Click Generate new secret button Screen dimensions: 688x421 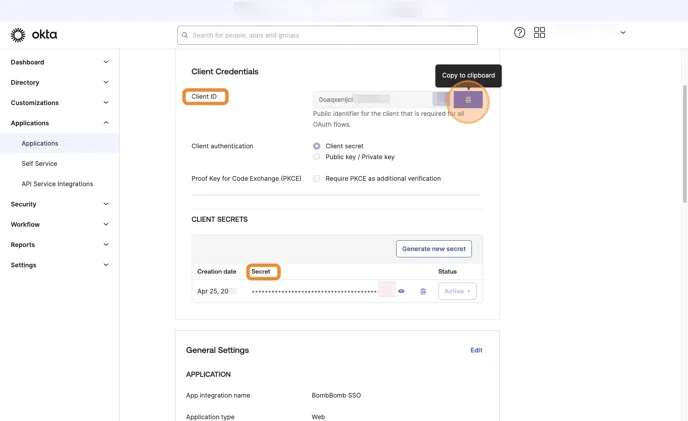click(434, 248)
